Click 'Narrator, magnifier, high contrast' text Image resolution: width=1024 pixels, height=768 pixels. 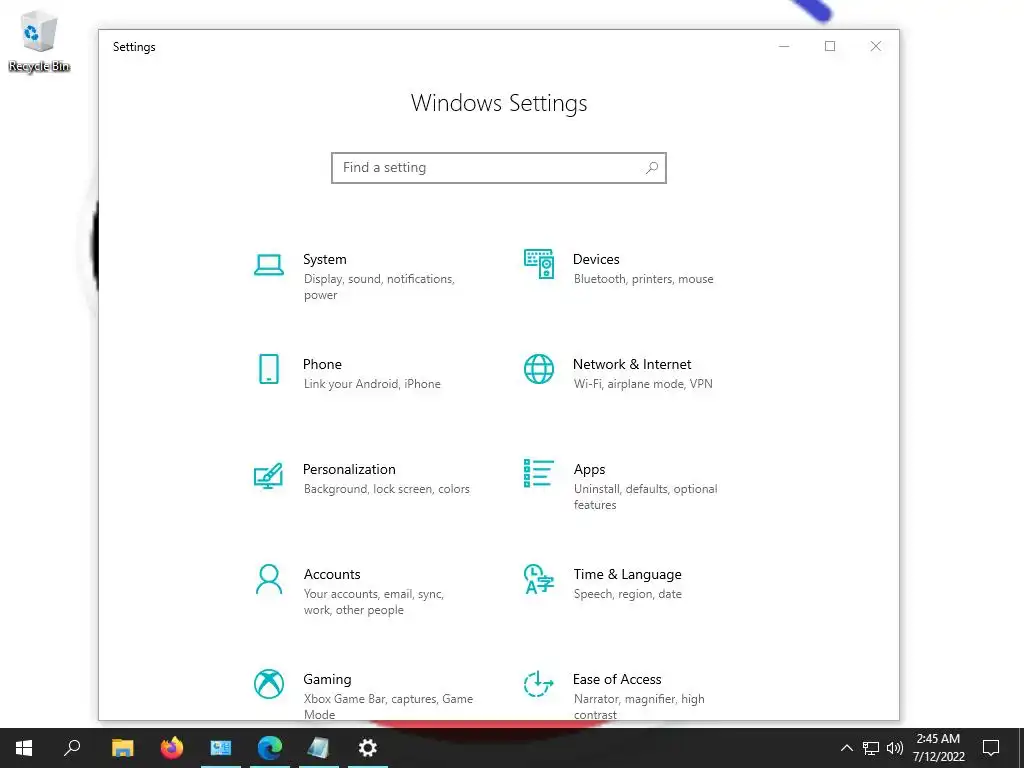click(x=639, y=707)
